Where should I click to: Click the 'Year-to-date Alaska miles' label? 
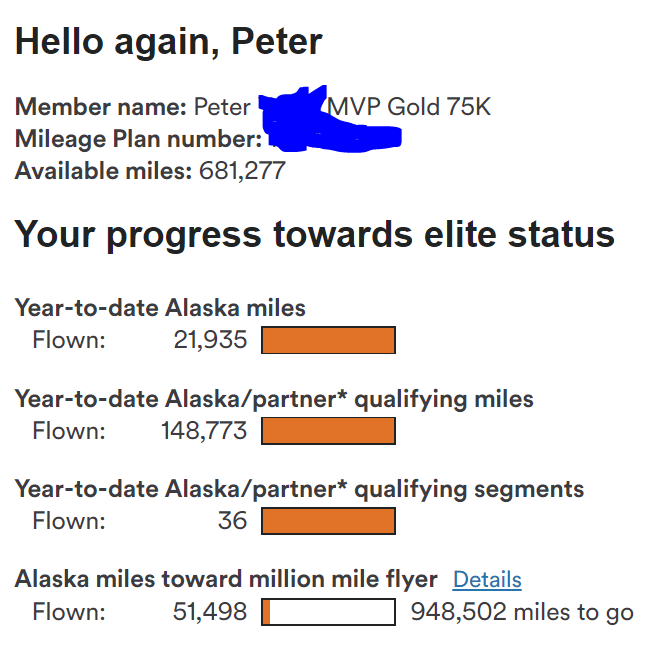[160, 308]
